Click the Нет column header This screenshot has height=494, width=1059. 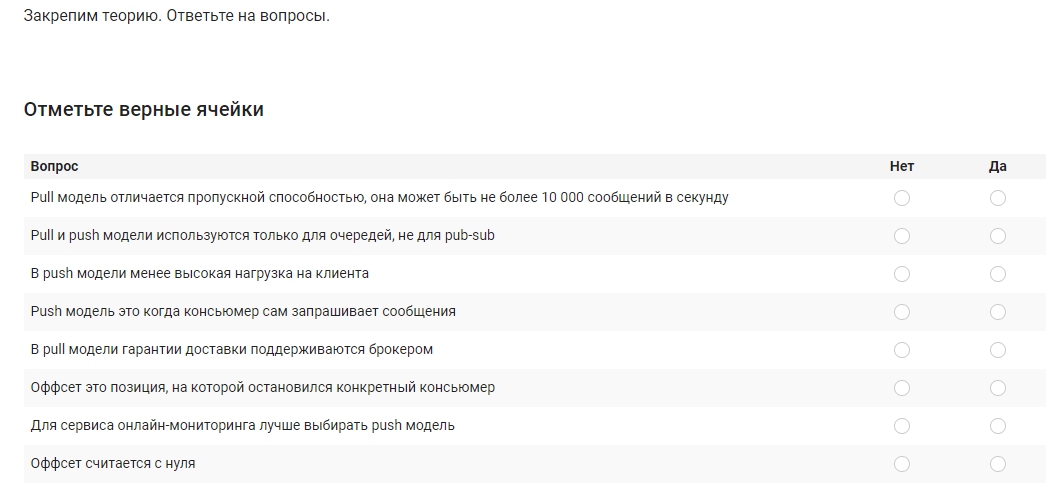[902, 166]
